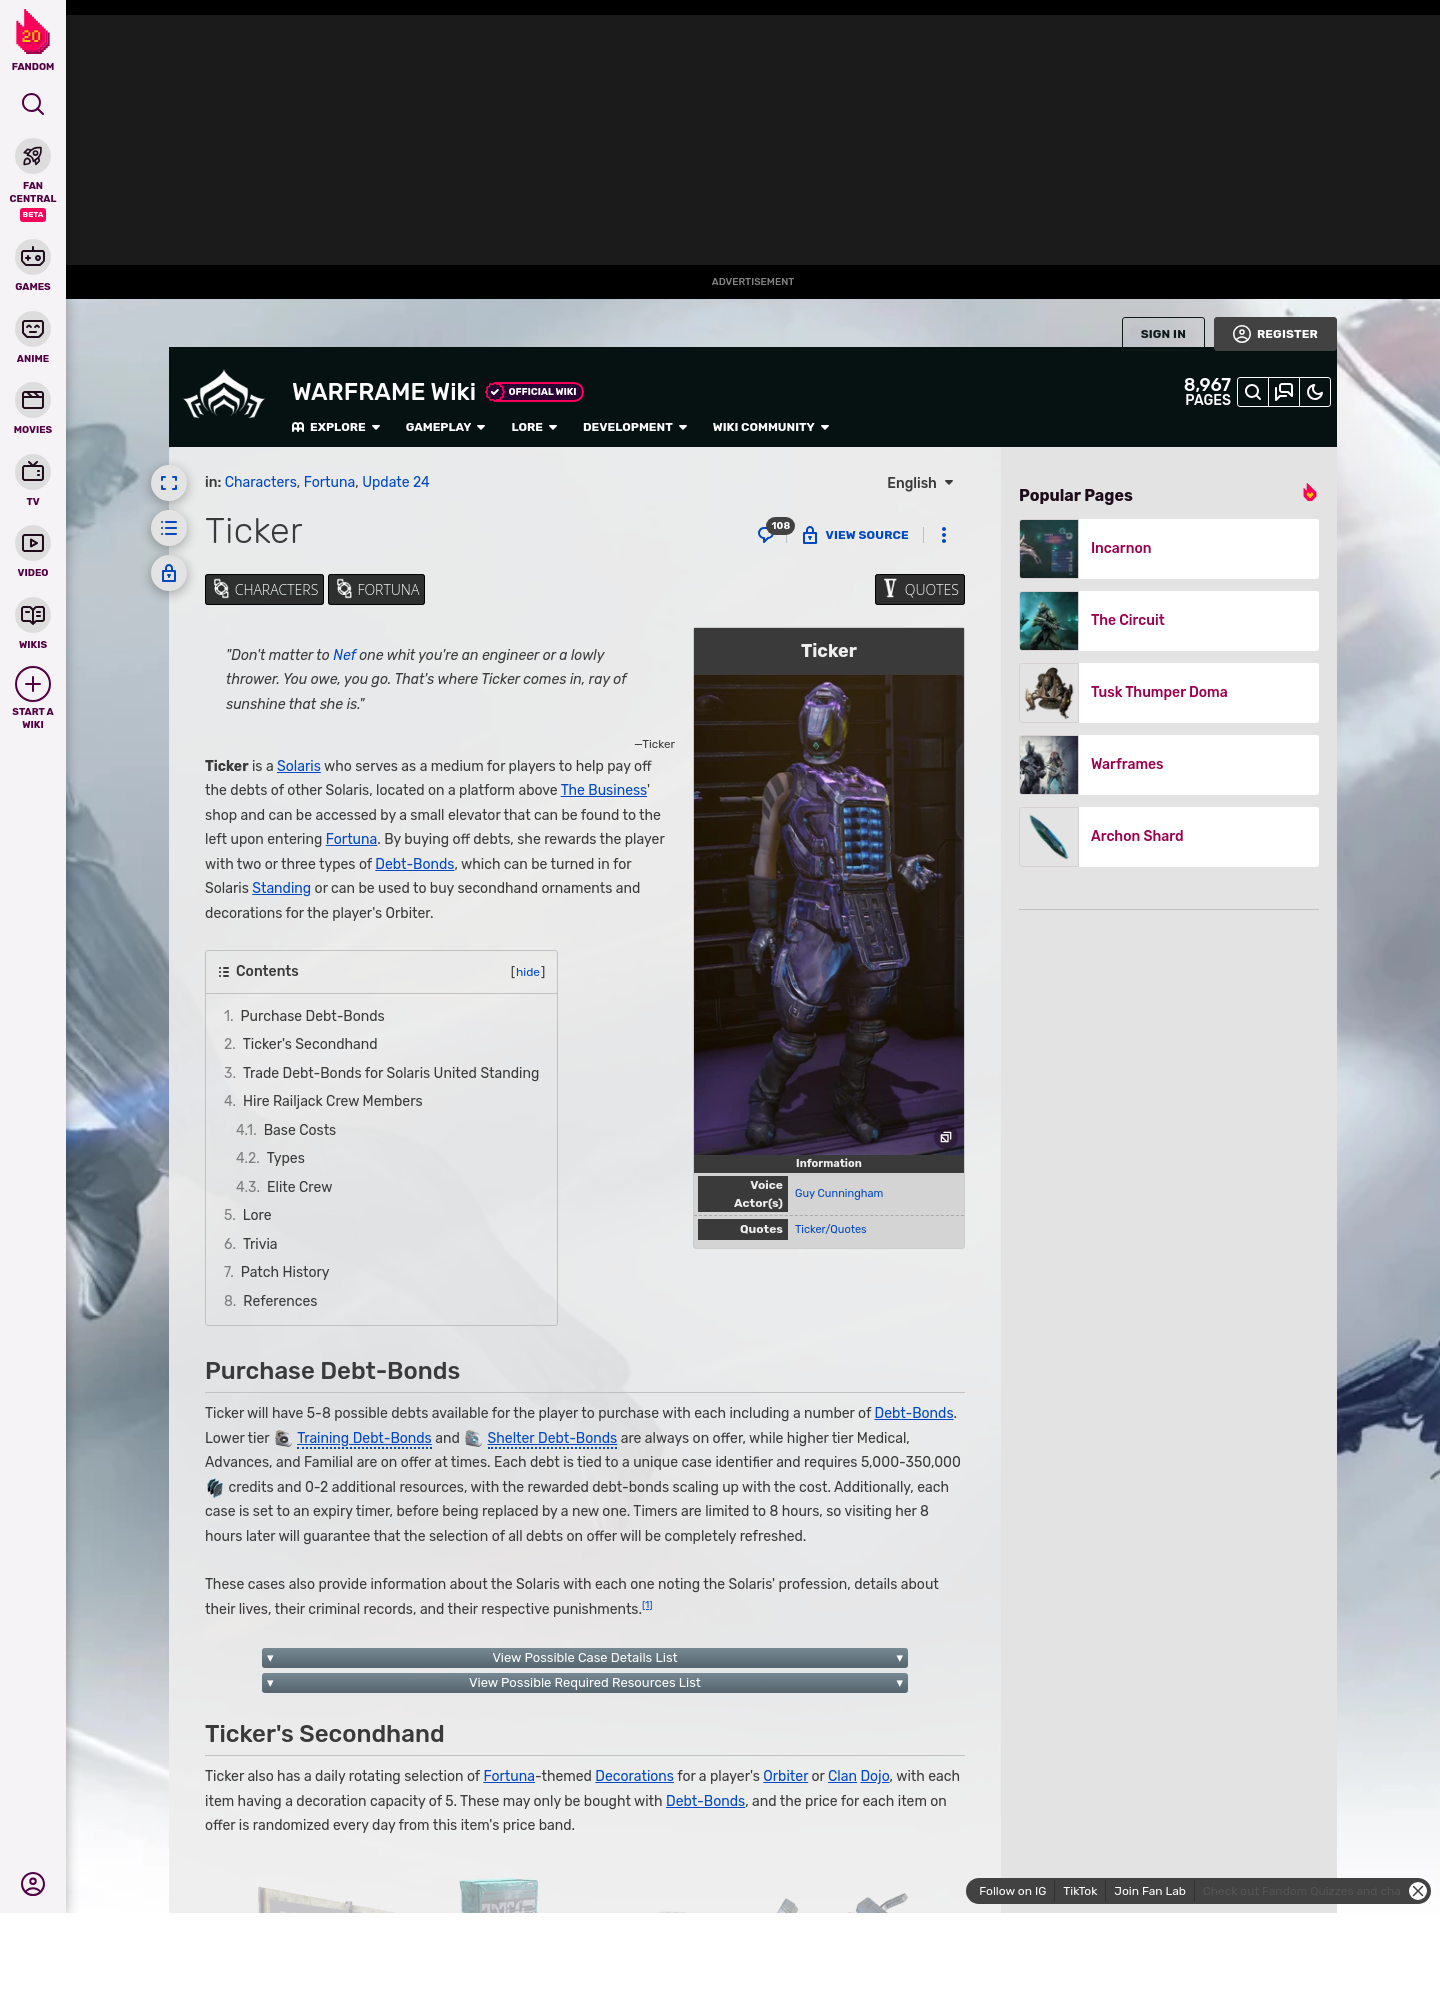Open wiki search in the header
Viewport: 1440px width, 2000px height.
pos(1253,392)
